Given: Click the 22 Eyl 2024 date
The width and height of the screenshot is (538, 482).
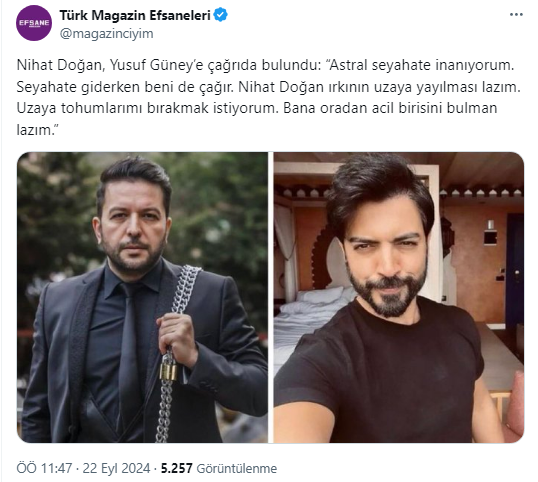Looking at the screenshot, I should pos(116,468).
